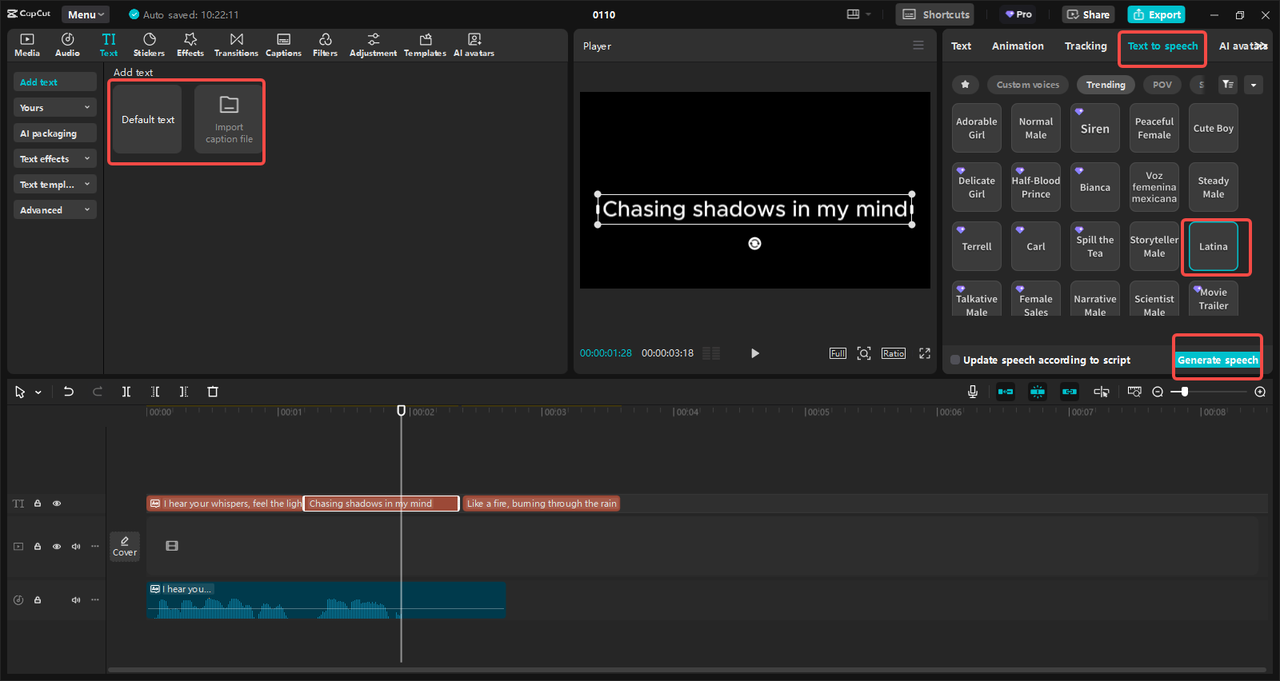Switch to the Animation tab
The width and height of the screenshot is (1280, 681).
[x=1017, y=46]
